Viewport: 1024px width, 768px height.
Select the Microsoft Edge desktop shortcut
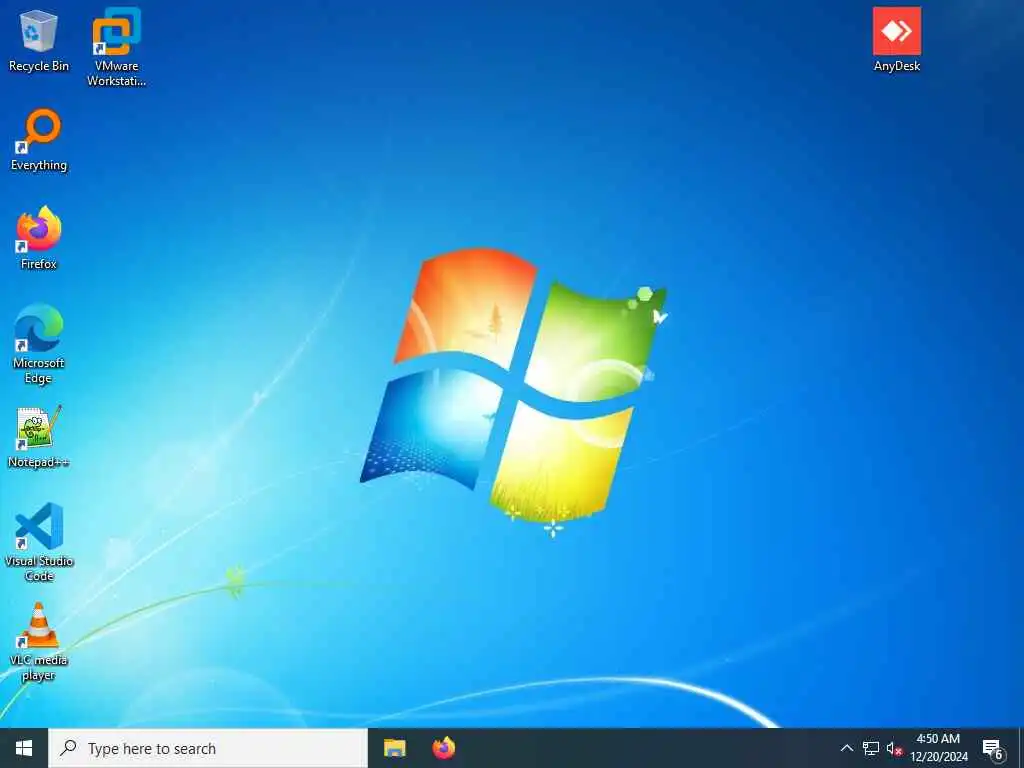pos(39,344)
